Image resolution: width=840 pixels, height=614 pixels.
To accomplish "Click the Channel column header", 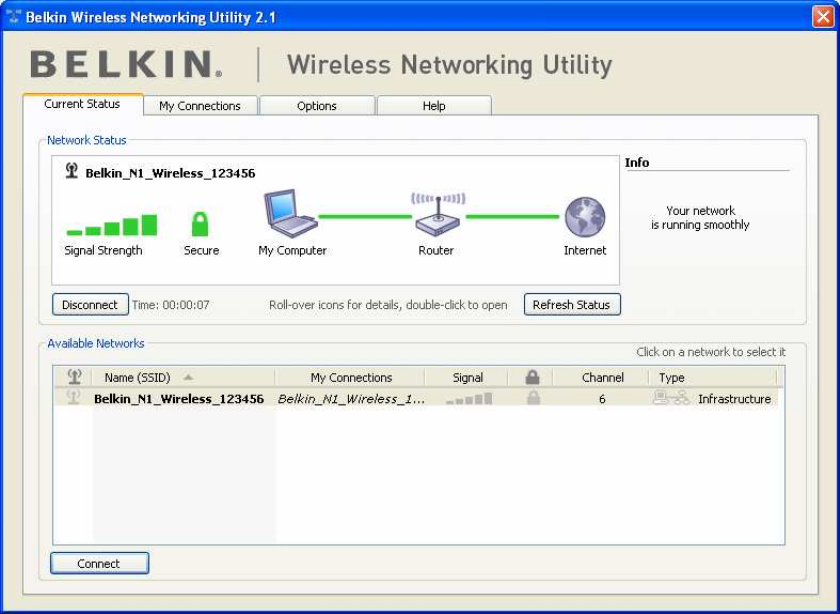I will point(602,377).
